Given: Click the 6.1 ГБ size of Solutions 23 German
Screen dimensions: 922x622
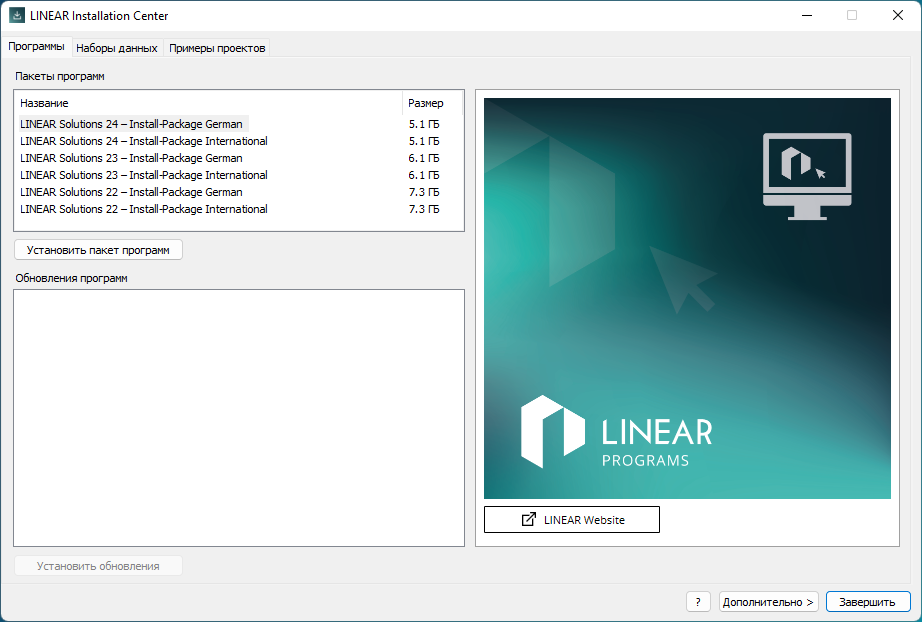Looking at the screenshot, I should tap(424, 158).
